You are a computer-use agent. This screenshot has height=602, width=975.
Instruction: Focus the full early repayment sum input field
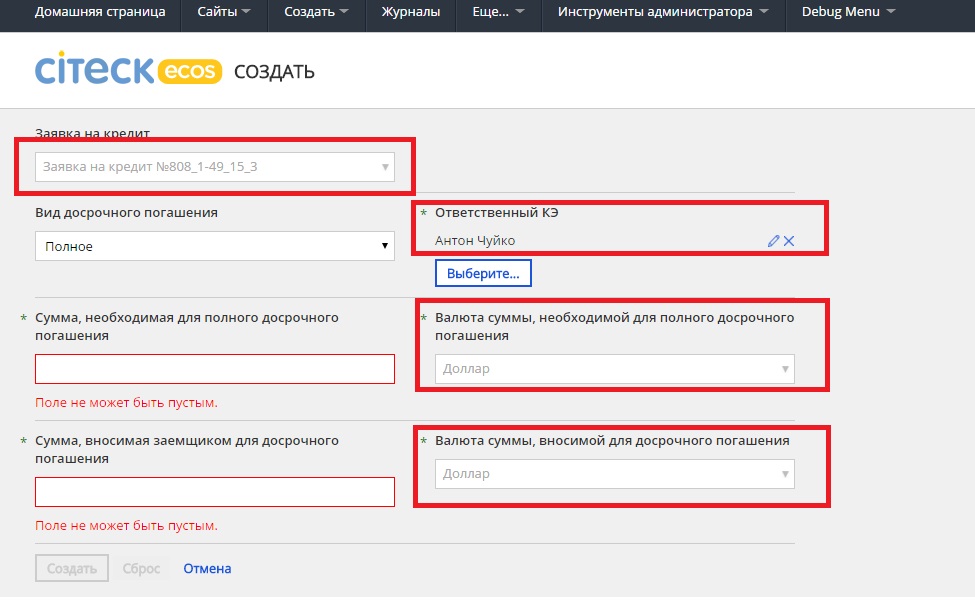tap(214, 369)
